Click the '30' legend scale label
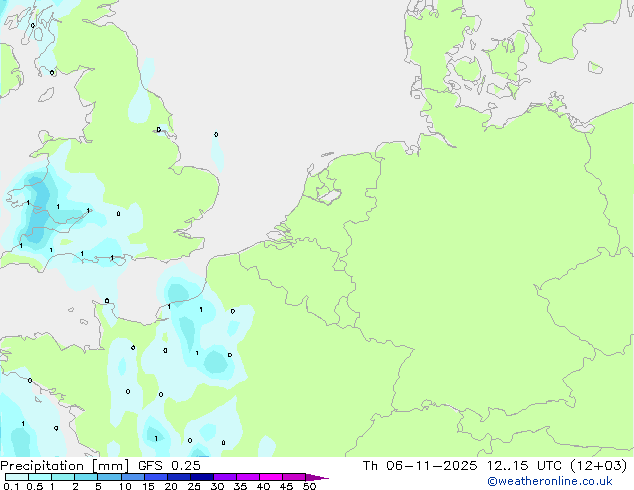Viewport: 634px width, 490px height. coord(217,486)
